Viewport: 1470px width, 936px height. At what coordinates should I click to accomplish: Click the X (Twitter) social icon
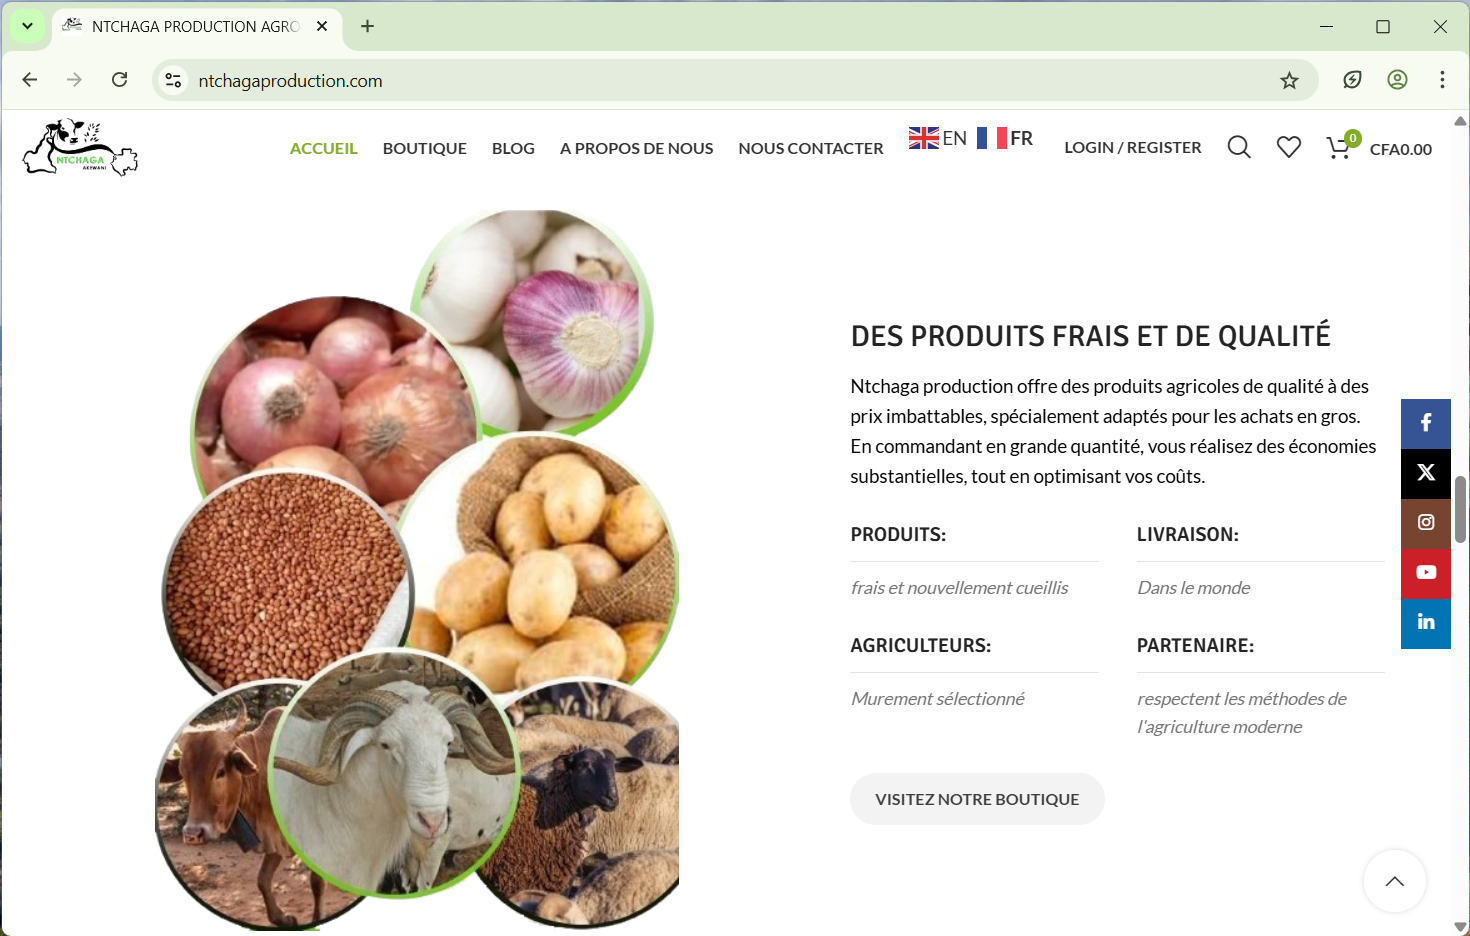point(1426,473)
